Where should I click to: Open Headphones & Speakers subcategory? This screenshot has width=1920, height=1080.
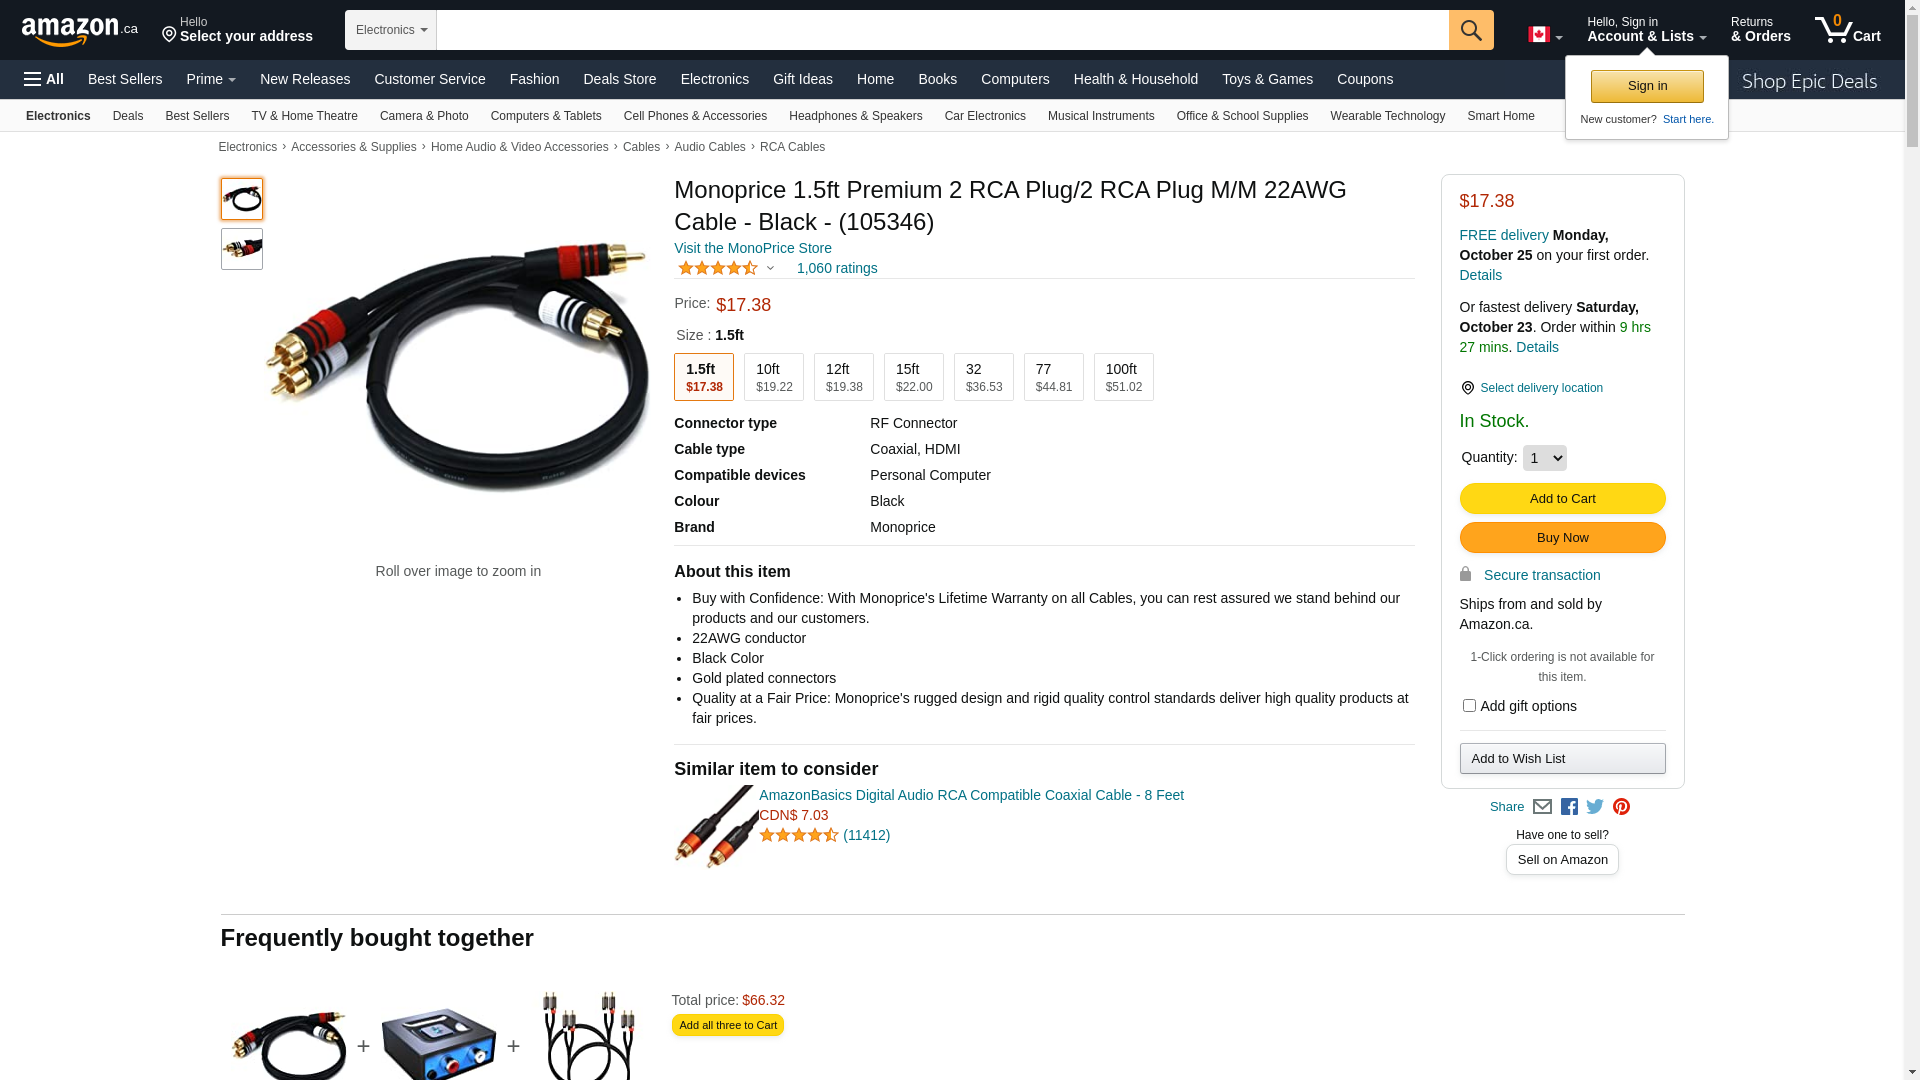click(856, 116)
